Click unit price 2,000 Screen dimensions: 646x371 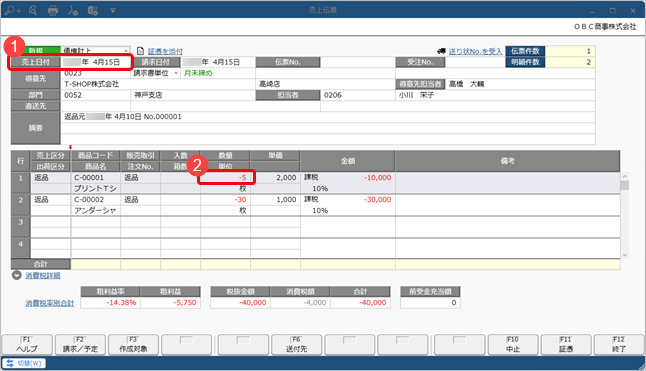tap(286, 177)
